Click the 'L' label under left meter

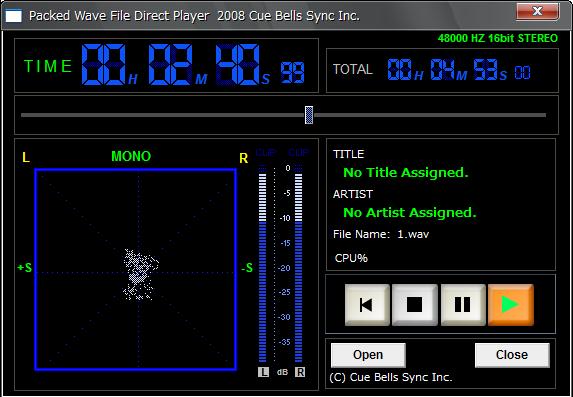tap(263, 373)
